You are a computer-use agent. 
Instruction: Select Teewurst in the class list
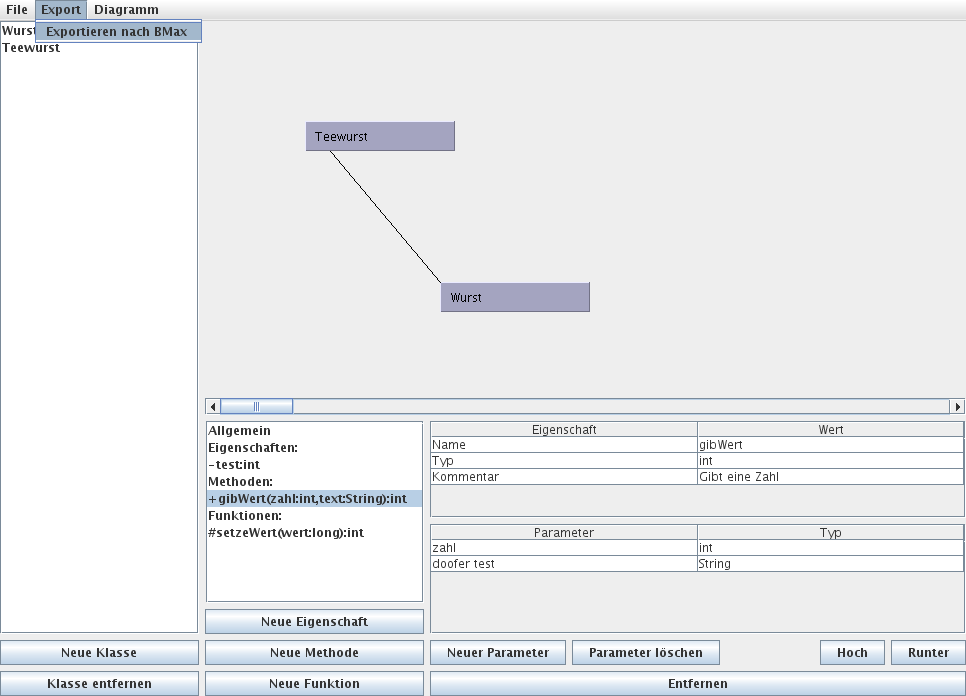(x=31, y=48)
